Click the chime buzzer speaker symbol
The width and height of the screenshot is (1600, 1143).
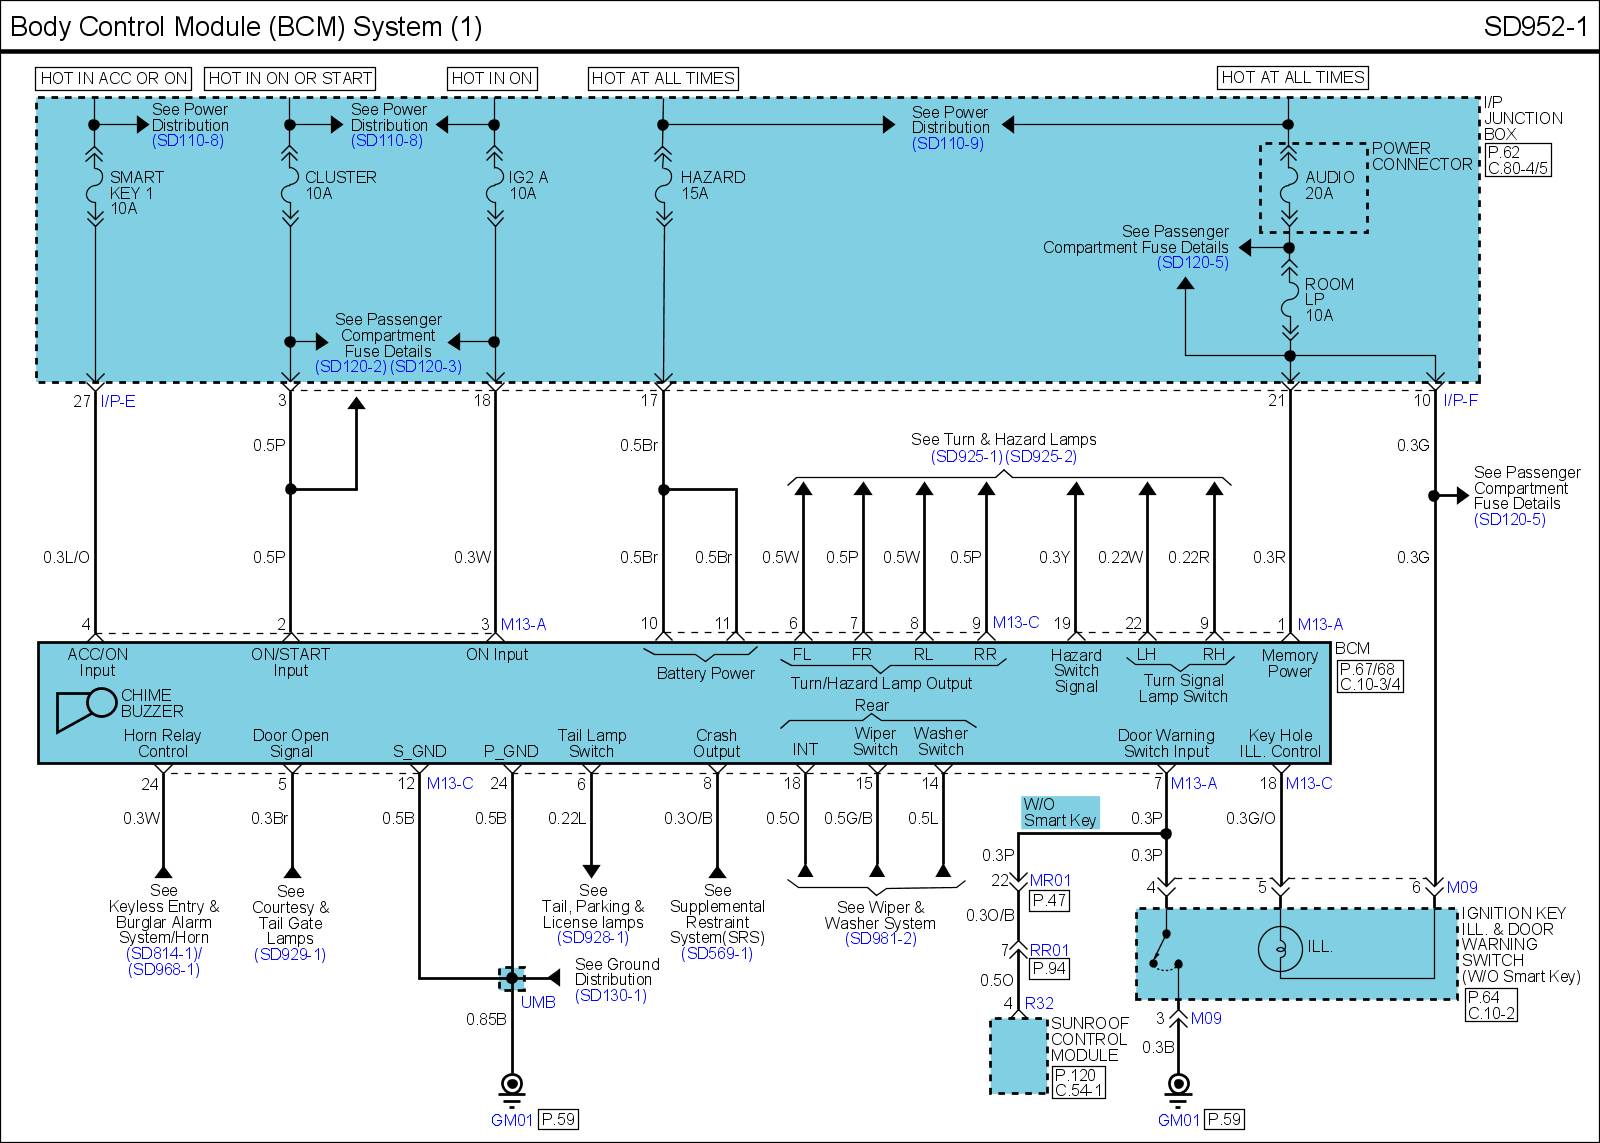(x=88, y=708)
